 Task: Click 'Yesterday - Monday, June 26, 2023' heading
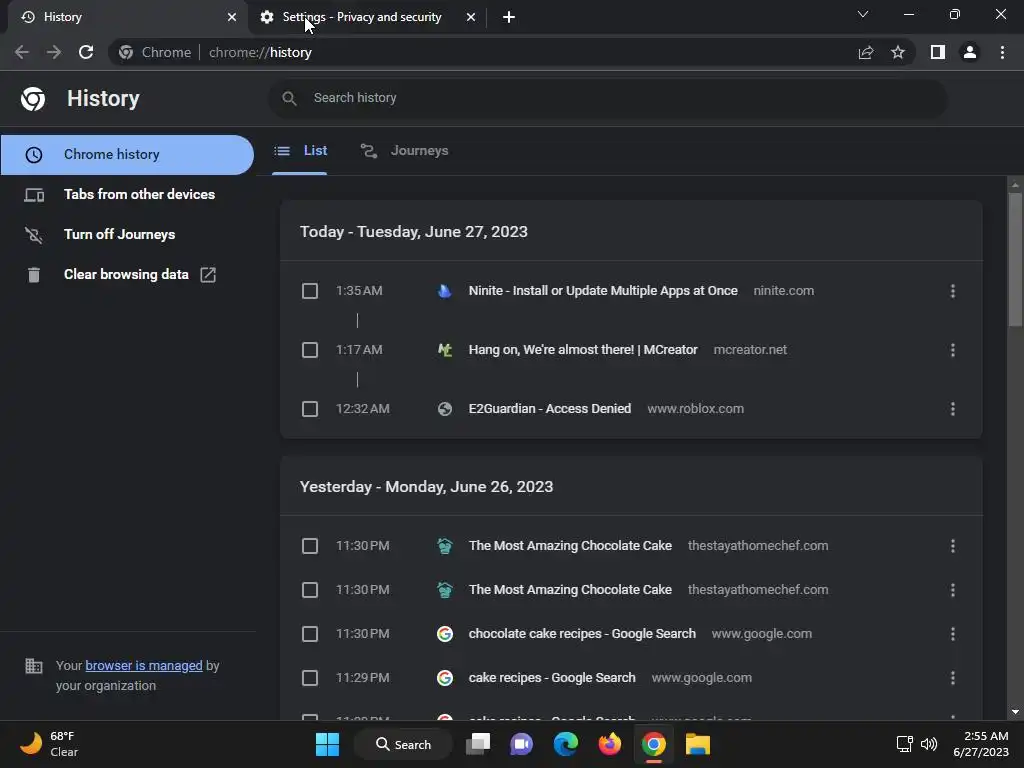click(426, 487)
